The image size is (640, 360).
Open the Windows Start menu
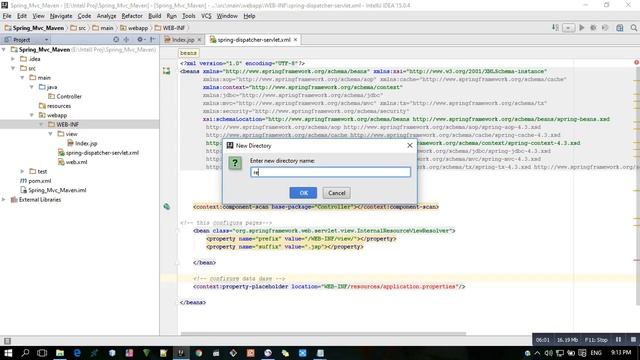[x=8, y=353]
